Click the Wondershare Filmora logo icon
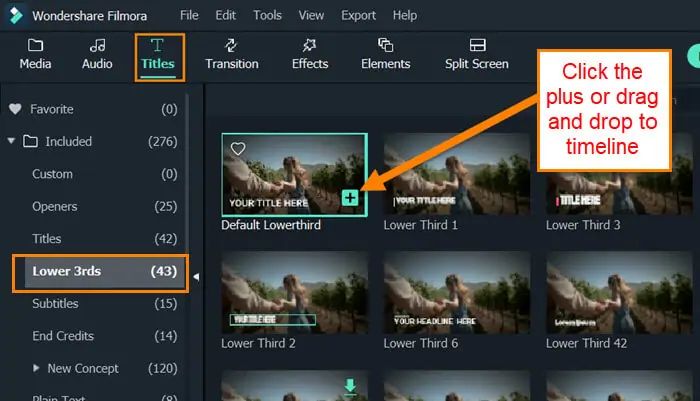The height and width of the screenshot is (401, 700). [16, 15]
